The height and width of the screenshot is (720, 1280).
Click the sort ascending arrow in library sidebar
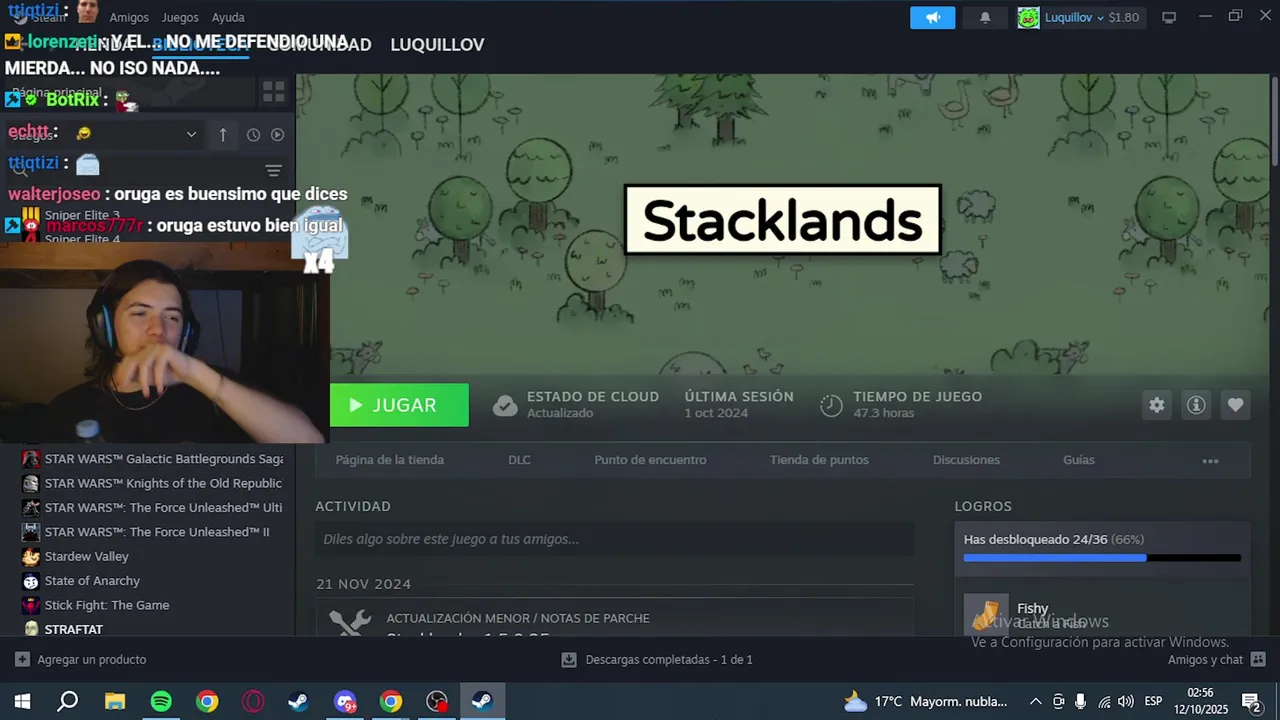pyautogui.click(x=223, y=134)
